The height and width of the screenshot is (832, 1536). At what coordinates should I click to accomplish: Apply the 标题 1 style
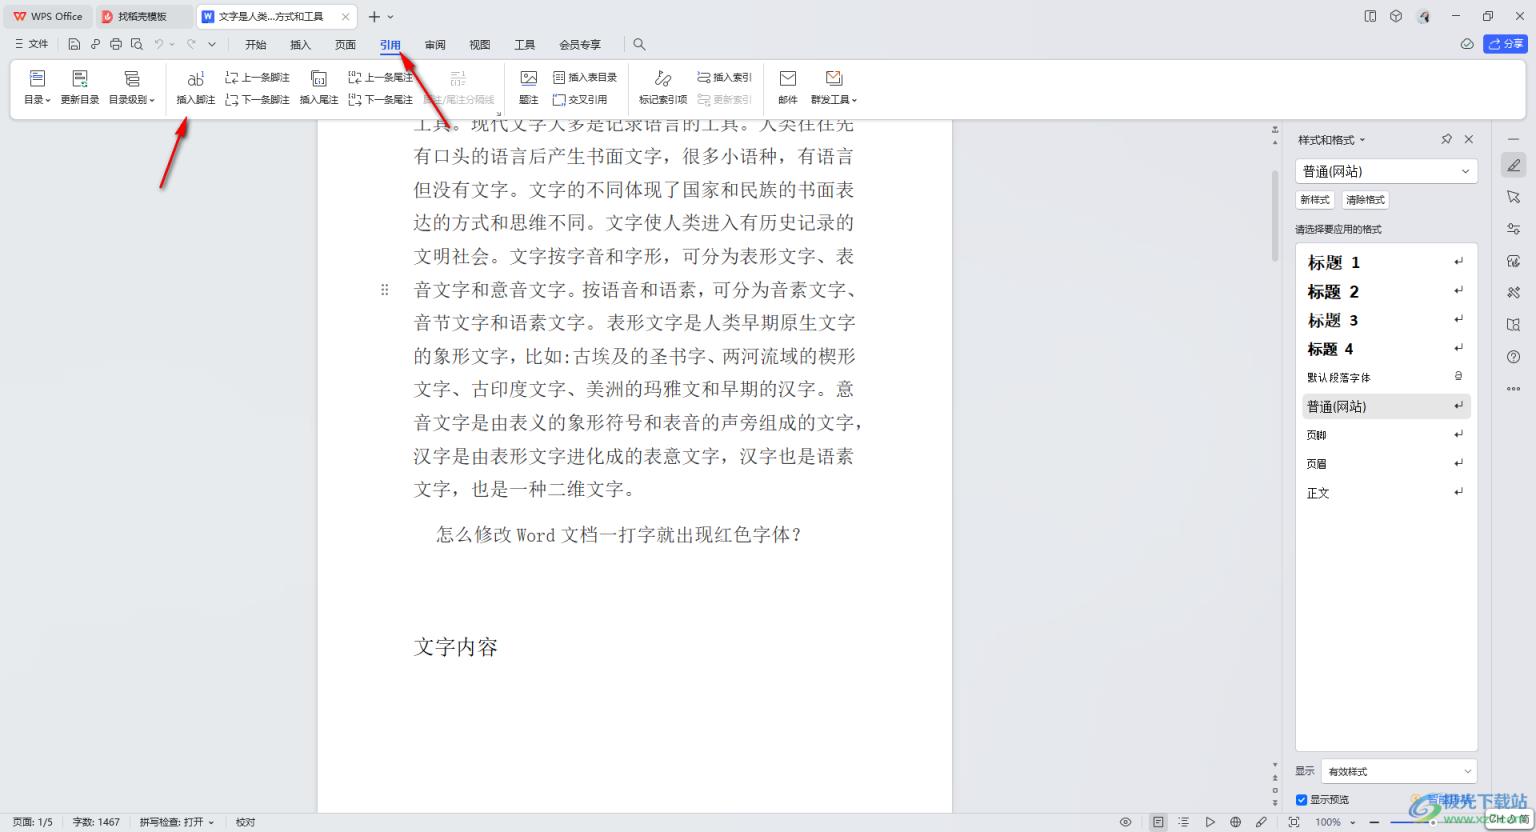(1385, 262)
